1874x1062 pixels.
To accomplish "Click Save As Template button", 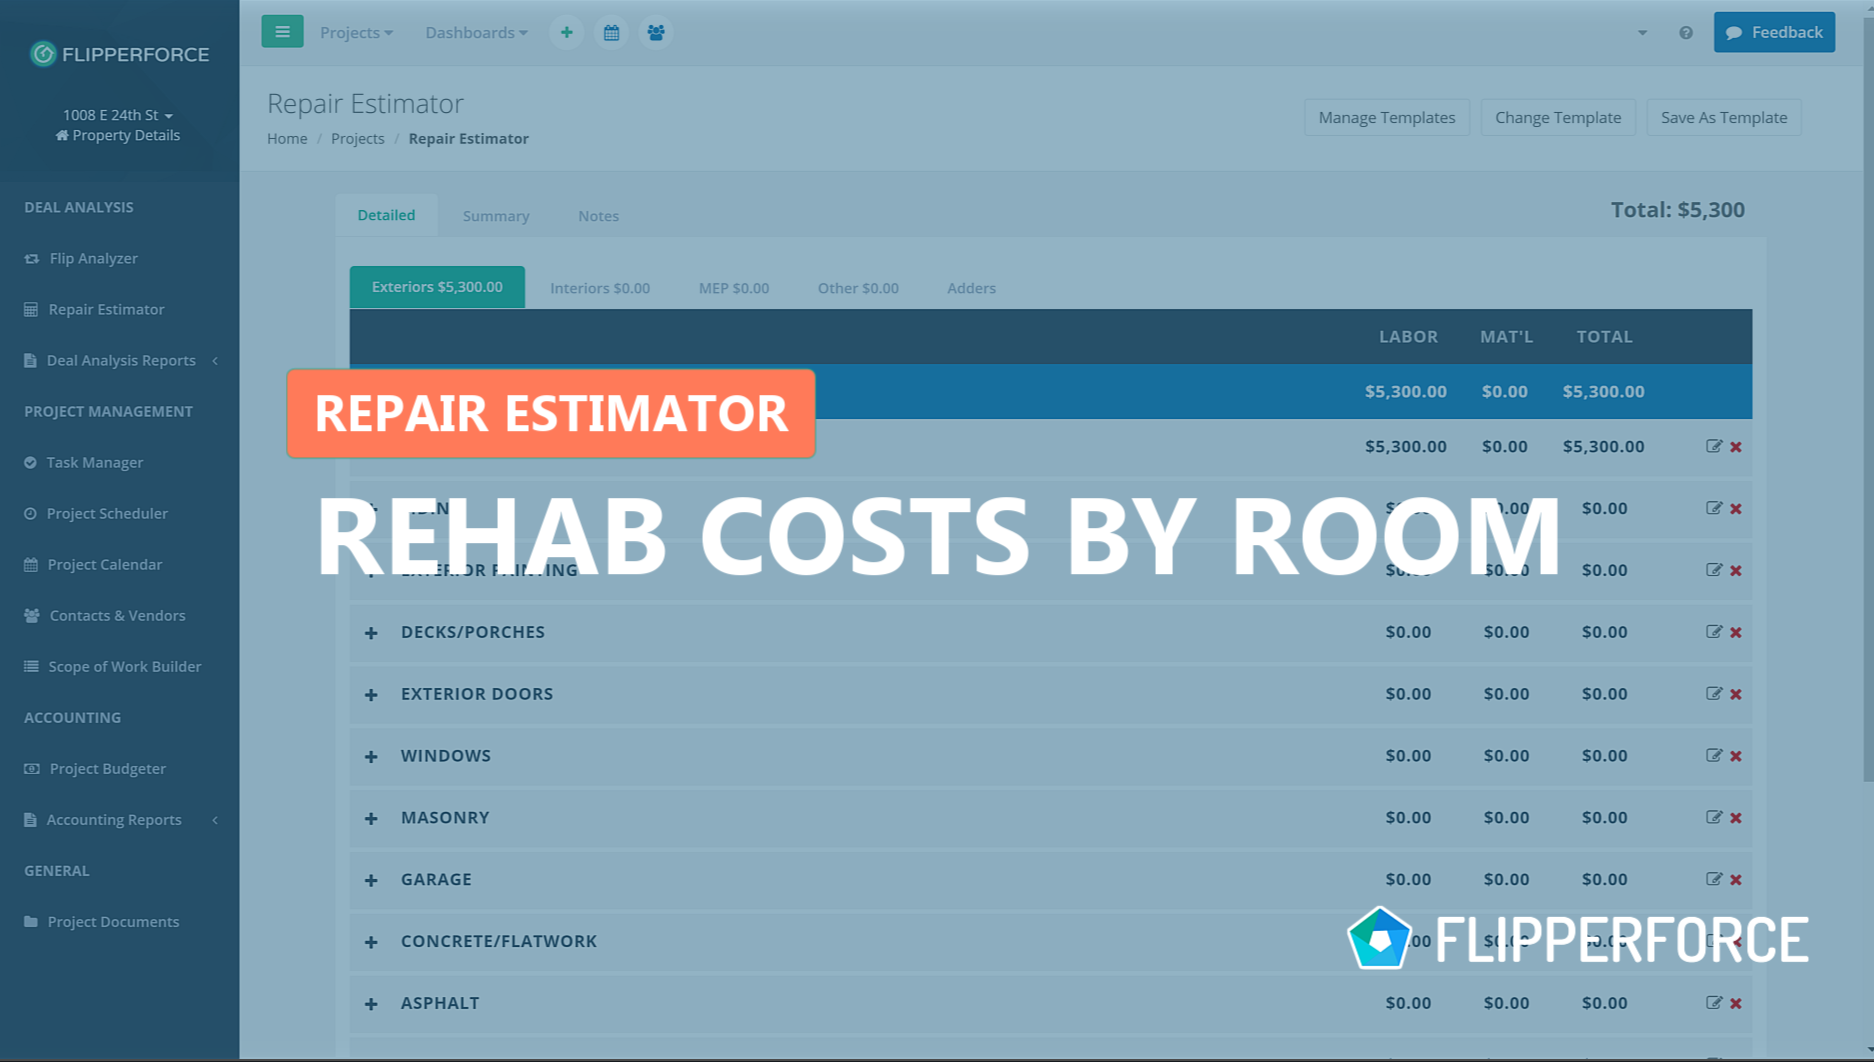I will (x=1723, y=117).
